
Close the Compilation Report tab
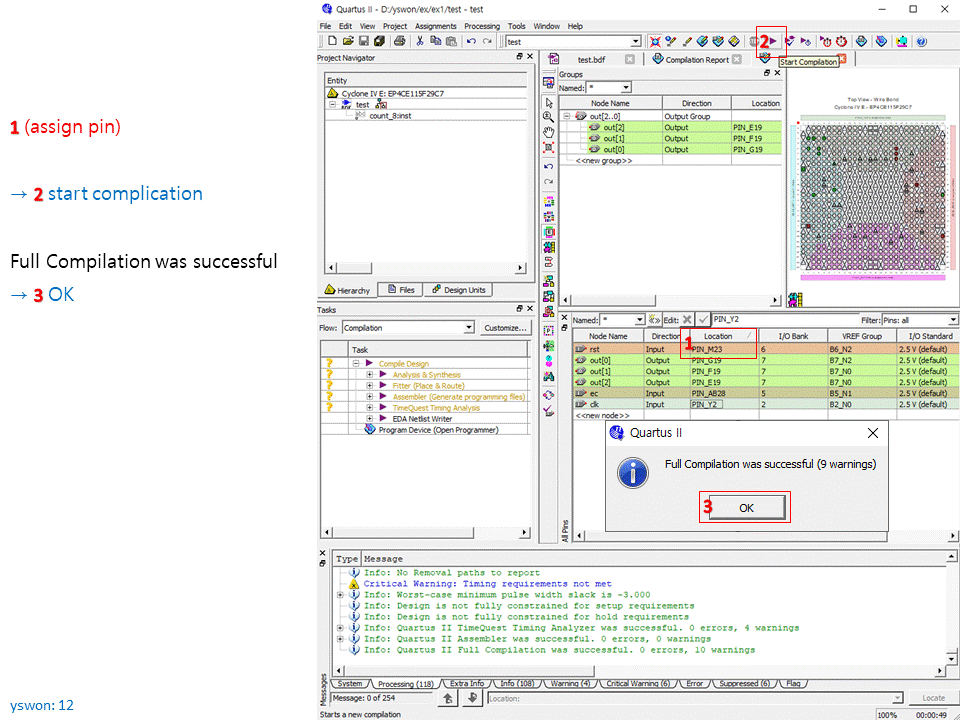pos(737,59)
